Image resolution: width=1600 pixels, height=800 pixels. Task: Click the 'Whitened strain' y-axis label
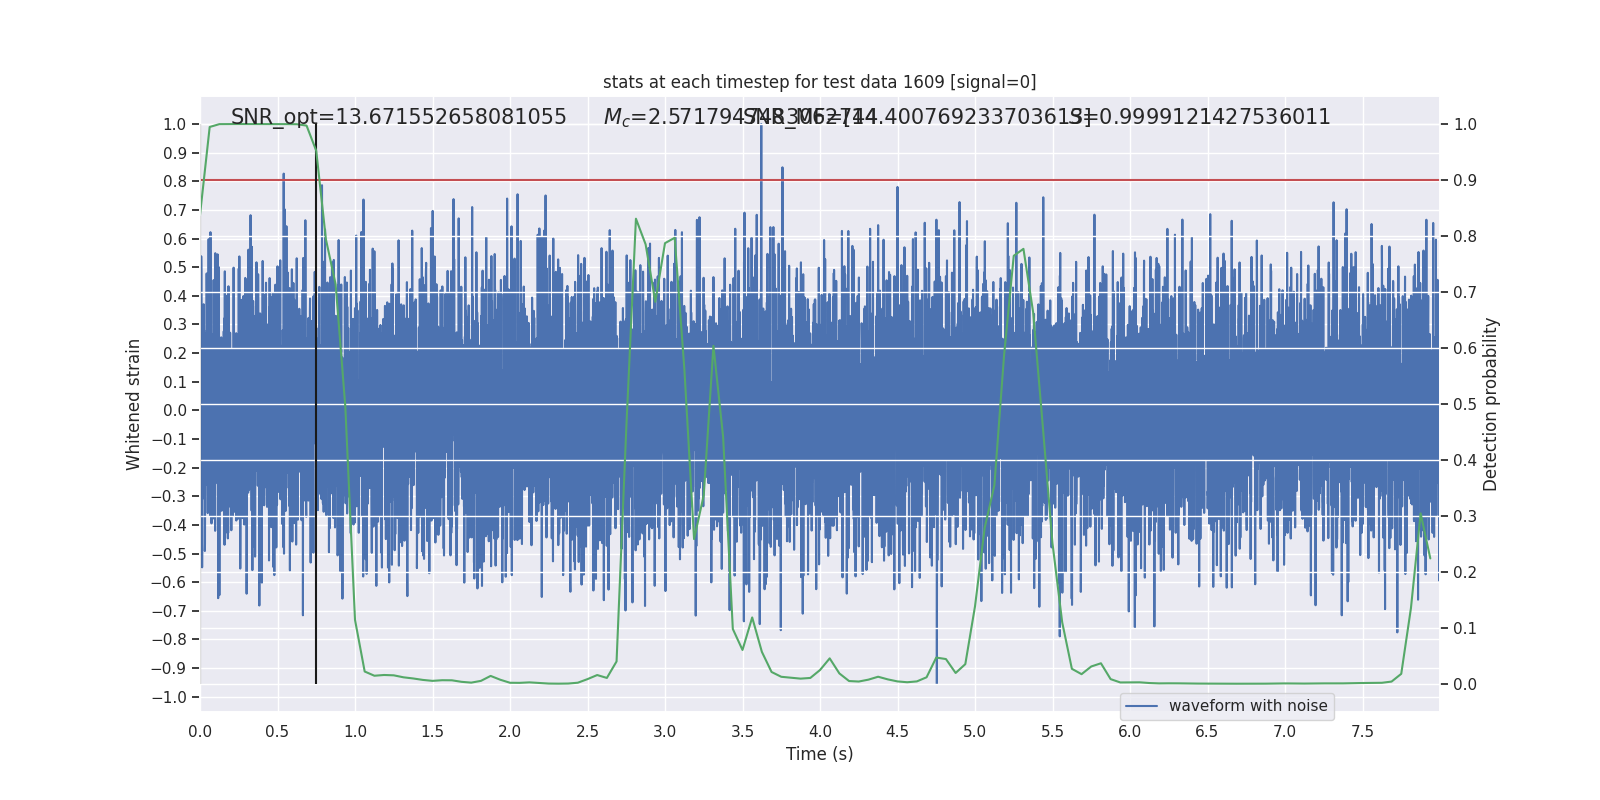[134, 404]
